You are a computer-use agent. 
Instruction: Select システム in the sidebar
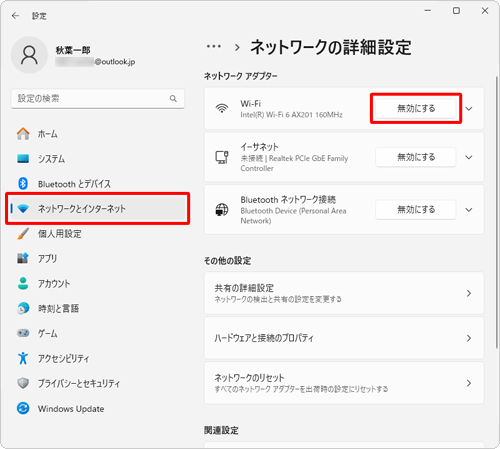click(98, 159)
